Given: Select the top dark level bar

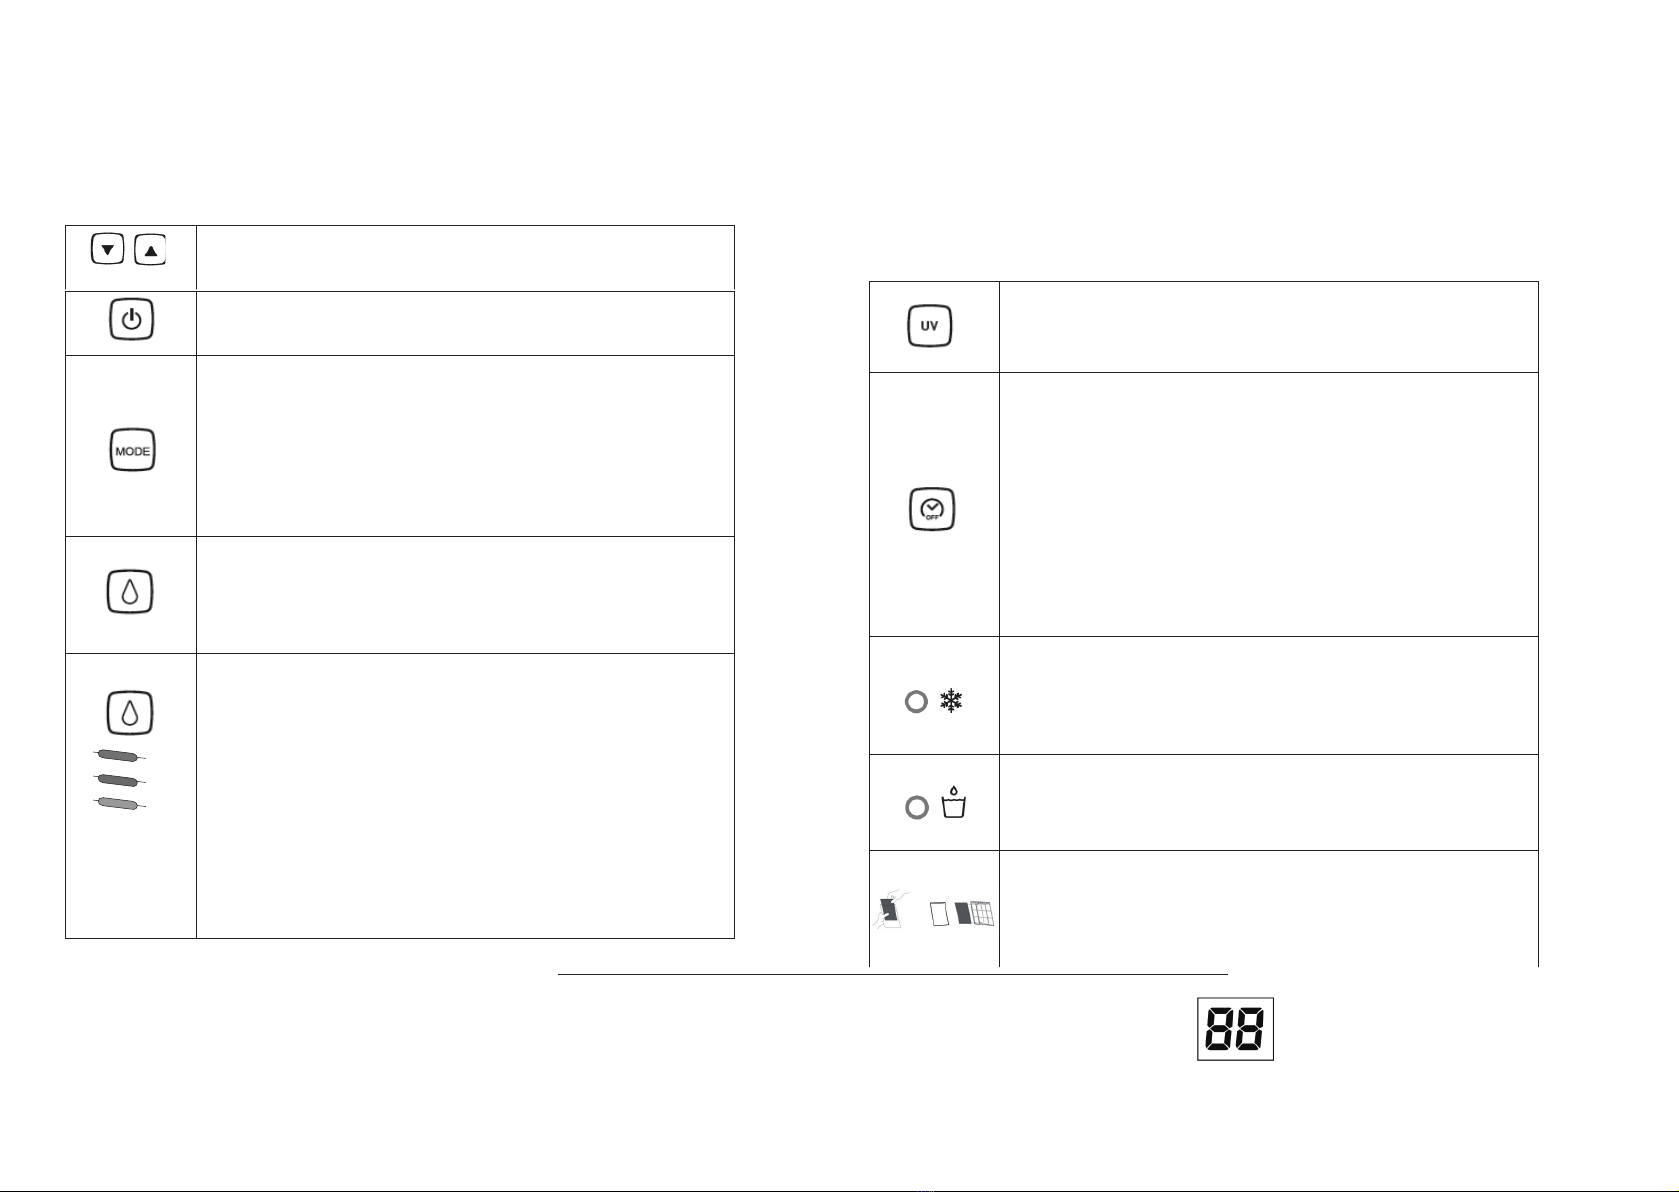Looking at the screenshot, I should click(119, 755).
